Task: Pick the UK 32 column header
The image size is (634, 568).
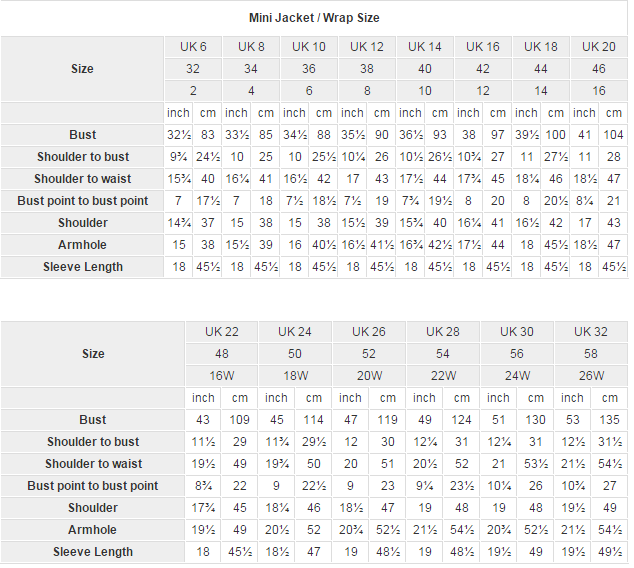Action: [591, 332]
